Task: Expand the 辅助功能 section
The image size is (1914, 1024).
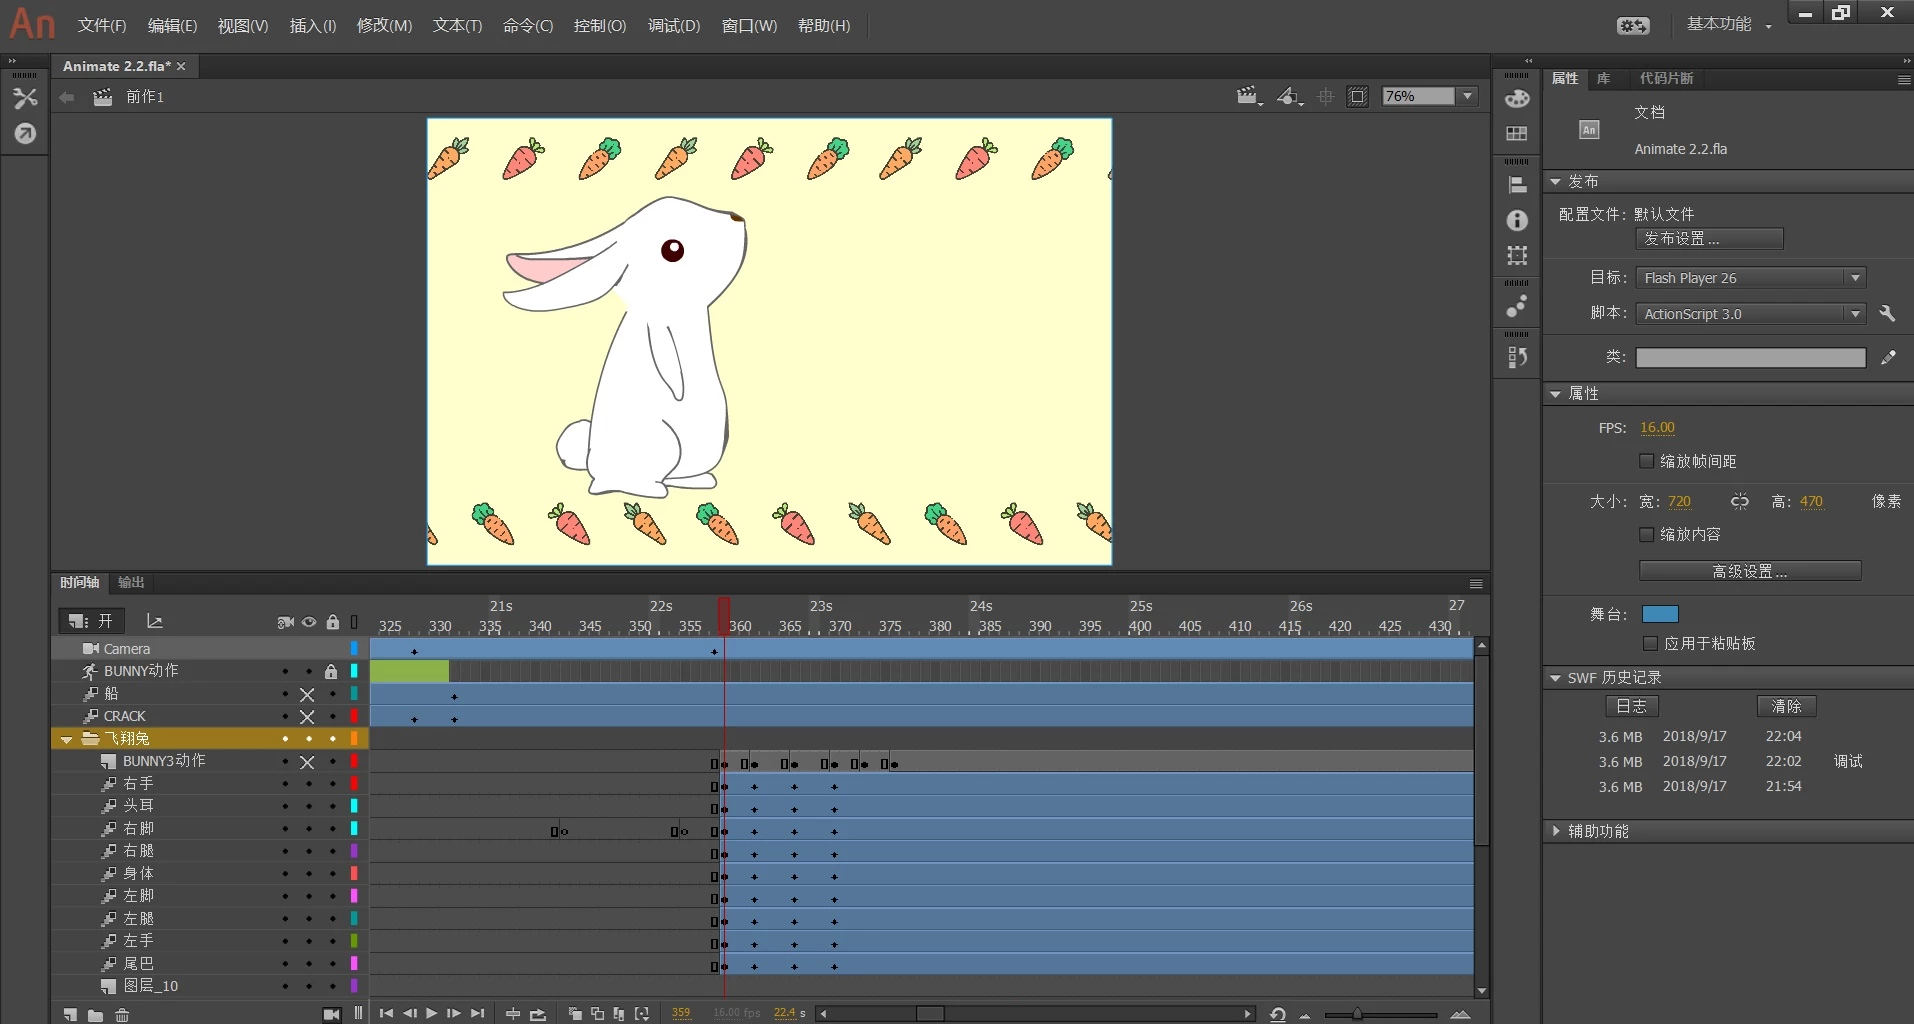Action: click(1555, 831)
